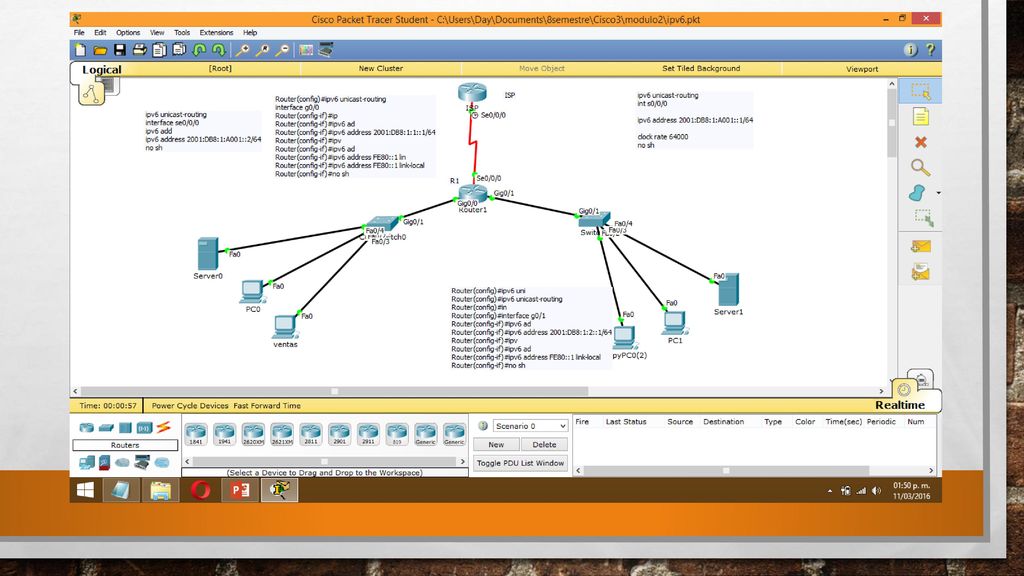Open the Options menu
The width and height of the screenshot is (1024, 576).
click(x=128, y=32)
